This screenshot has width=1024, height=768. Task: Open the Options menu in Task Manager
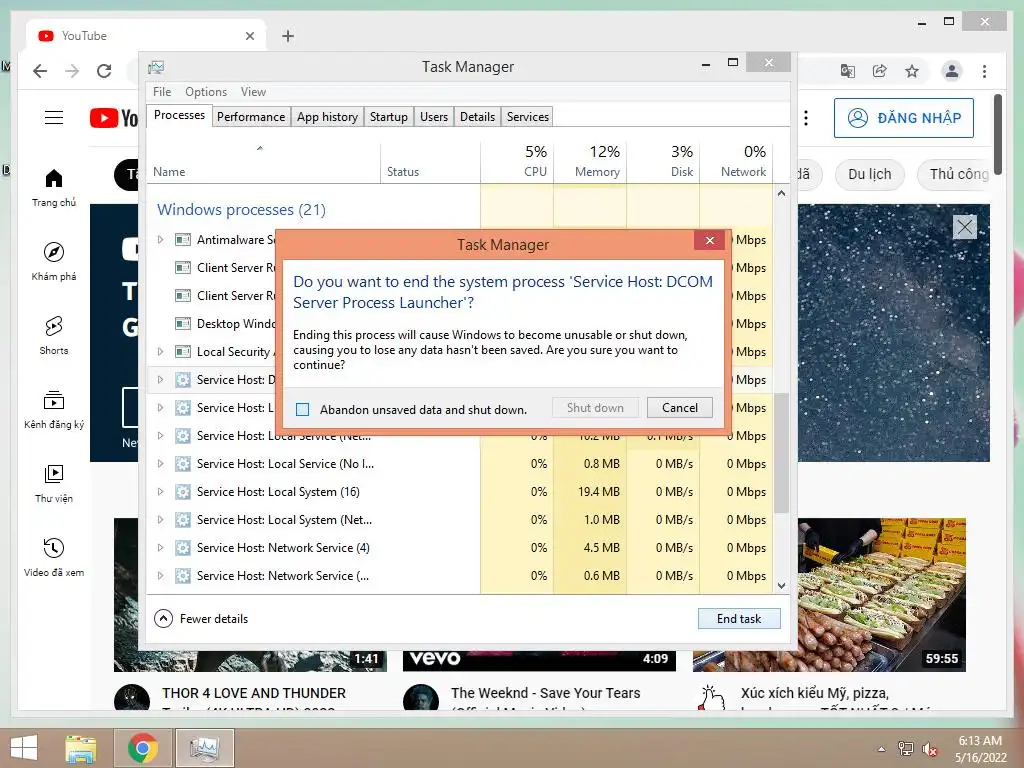pyautogui.click(x=206, y=92)
